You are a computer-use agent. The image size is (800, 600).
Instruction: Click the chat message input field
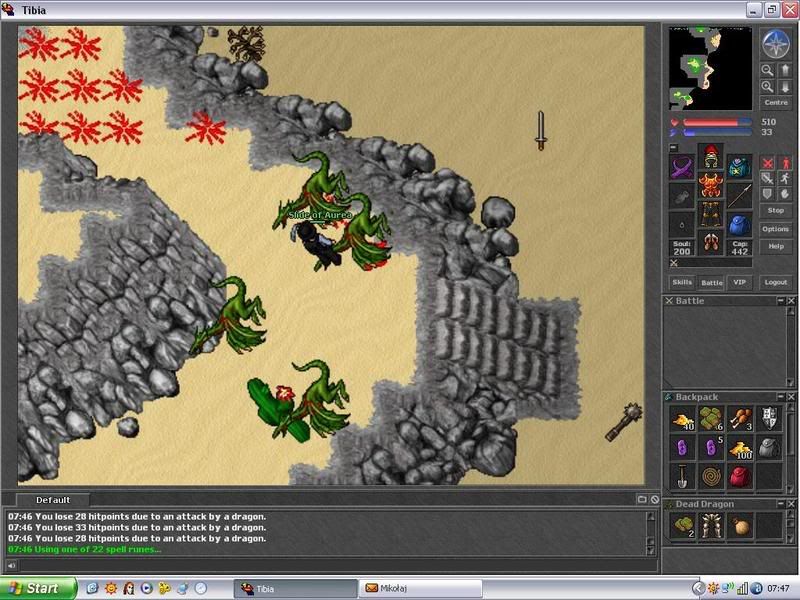(337, 565)
